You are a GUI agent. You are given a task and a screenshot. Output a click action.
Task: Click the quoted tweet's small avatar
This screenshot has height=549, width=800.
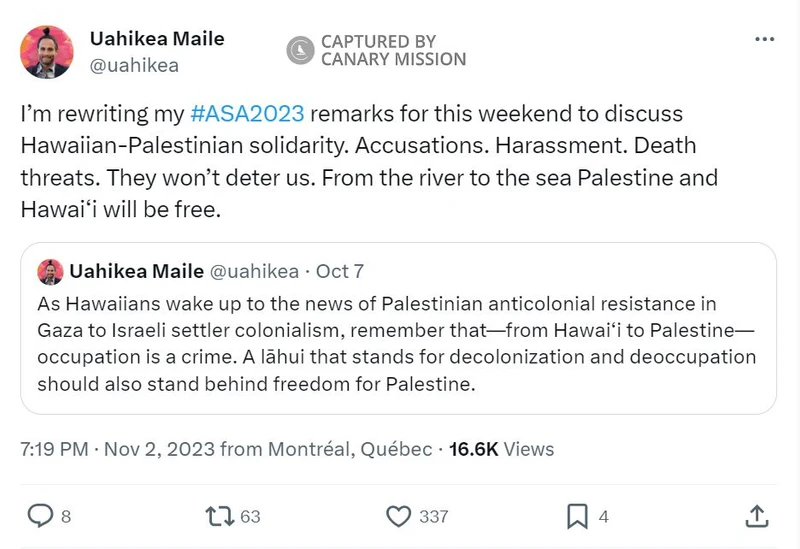coord(50,272)
